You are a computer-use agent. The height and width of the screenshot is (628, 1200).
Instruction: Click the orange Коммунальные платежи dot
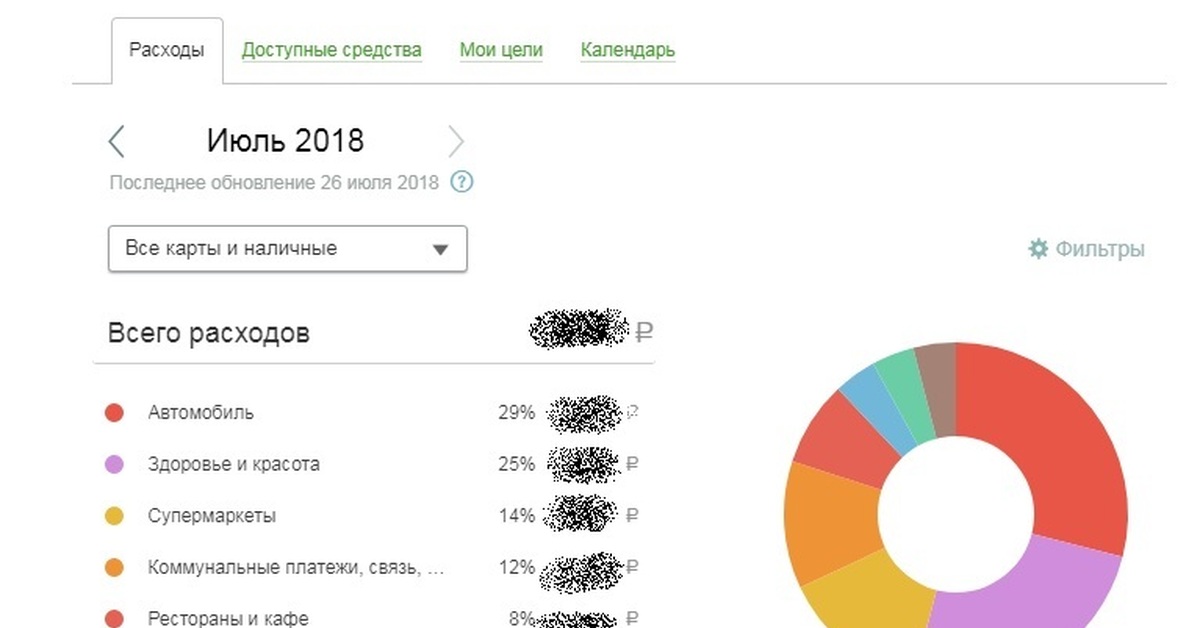pos(114,568)
